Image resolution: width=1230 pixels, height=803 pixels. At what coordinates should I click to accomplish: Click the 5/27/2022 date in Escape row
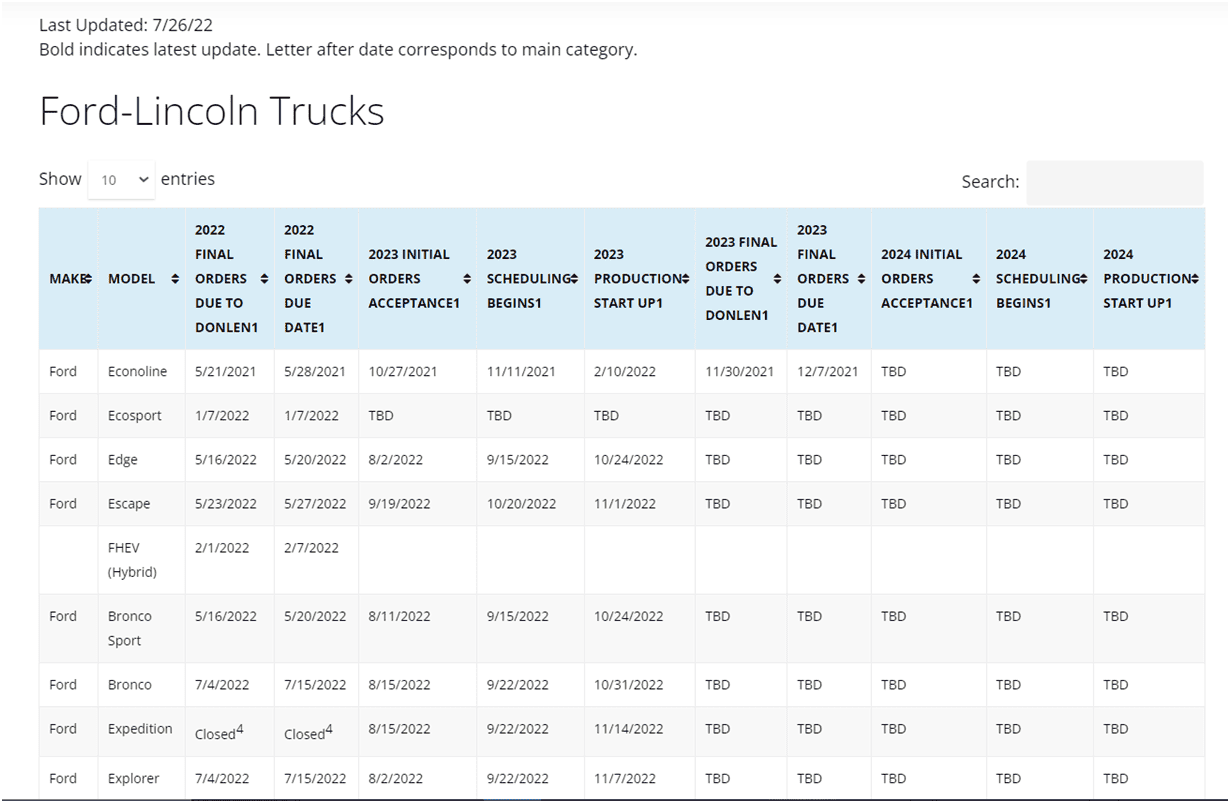(315, 504)
